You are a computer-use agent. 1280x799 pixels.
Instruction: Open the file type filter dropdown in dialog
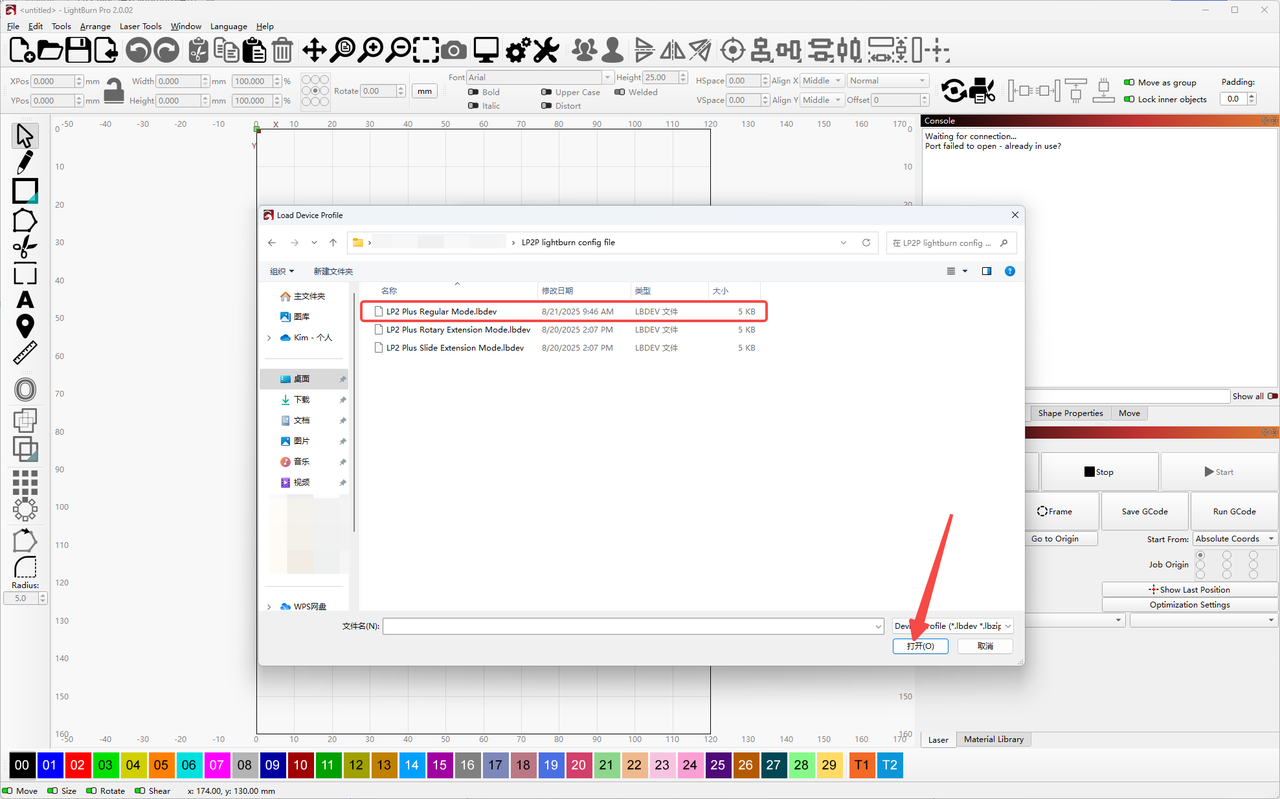[x=953, y=626]
